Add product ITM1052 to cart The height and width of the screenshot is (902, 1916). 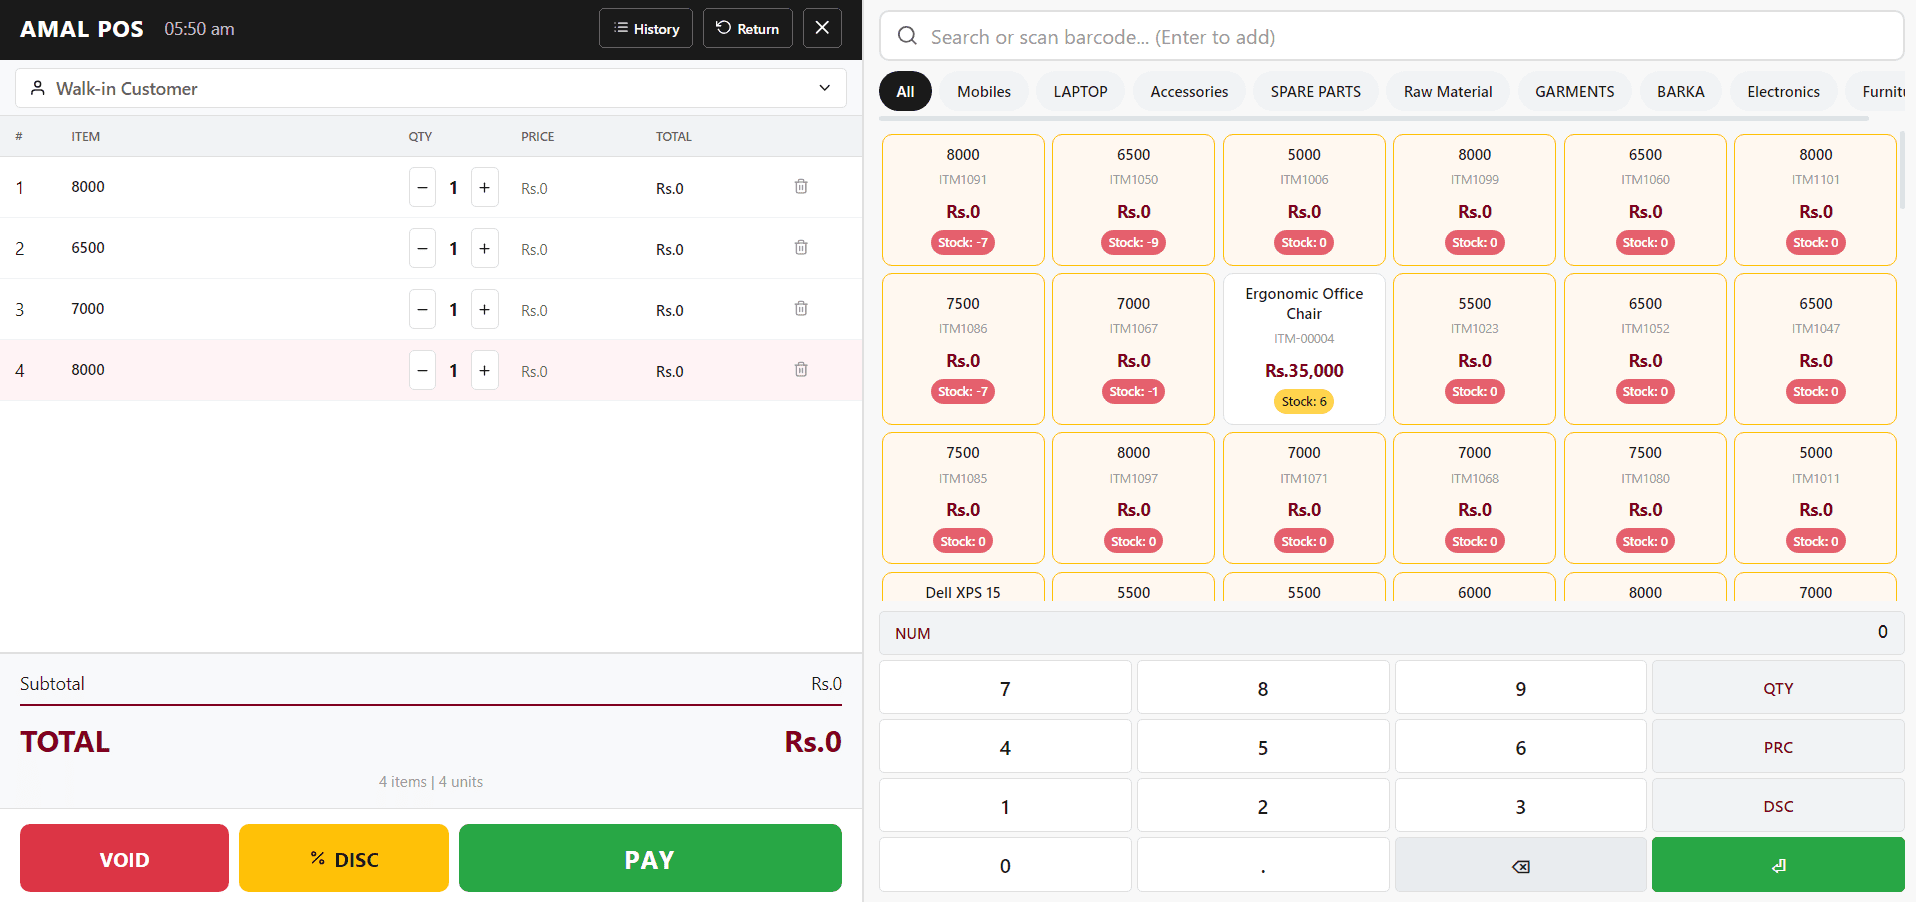(x=1645, y=349)
